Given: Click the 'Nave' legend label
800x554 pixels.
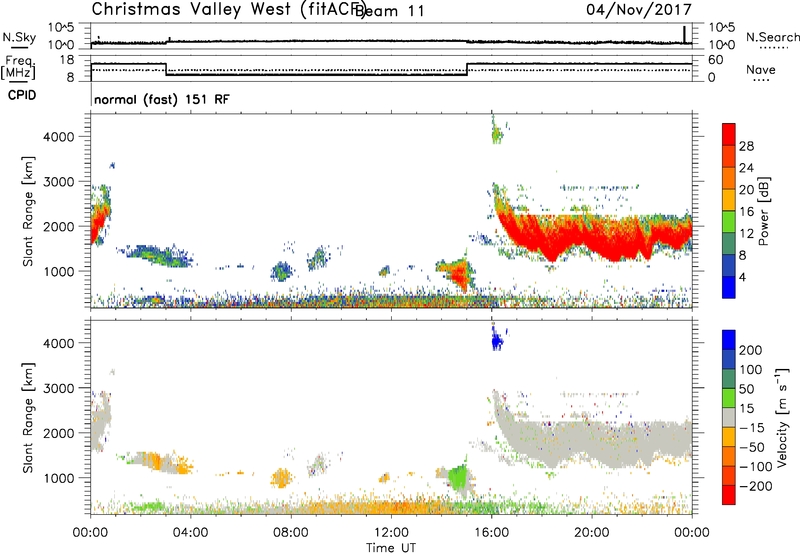Looking at the screenshot, I should [761, 70].
